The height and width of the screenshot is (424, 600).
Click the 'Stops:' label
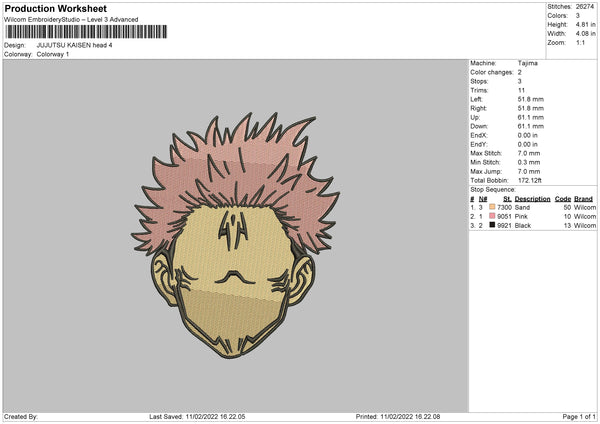479,81
